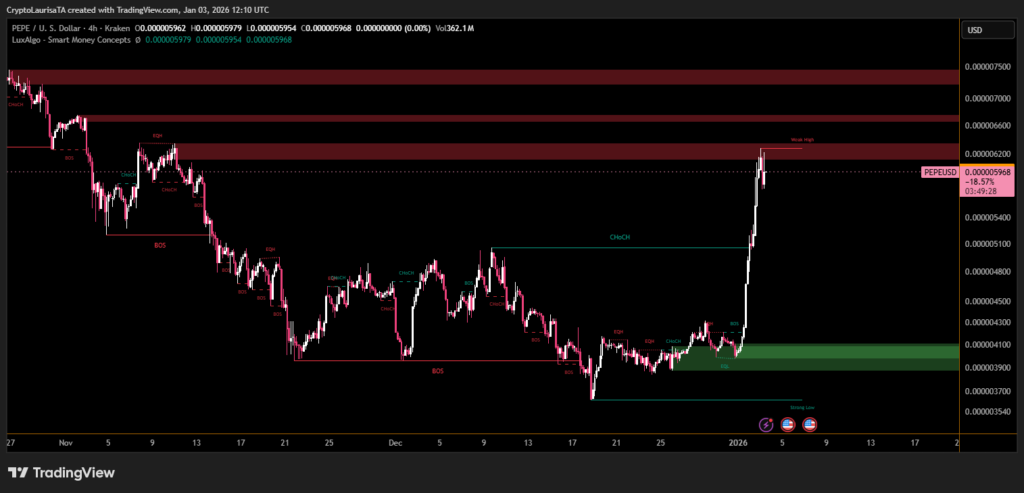The image size is (1024, 493).
Task: Select the green demand zone rectangle
Action: pyautogui.click(x=850, y=357)
